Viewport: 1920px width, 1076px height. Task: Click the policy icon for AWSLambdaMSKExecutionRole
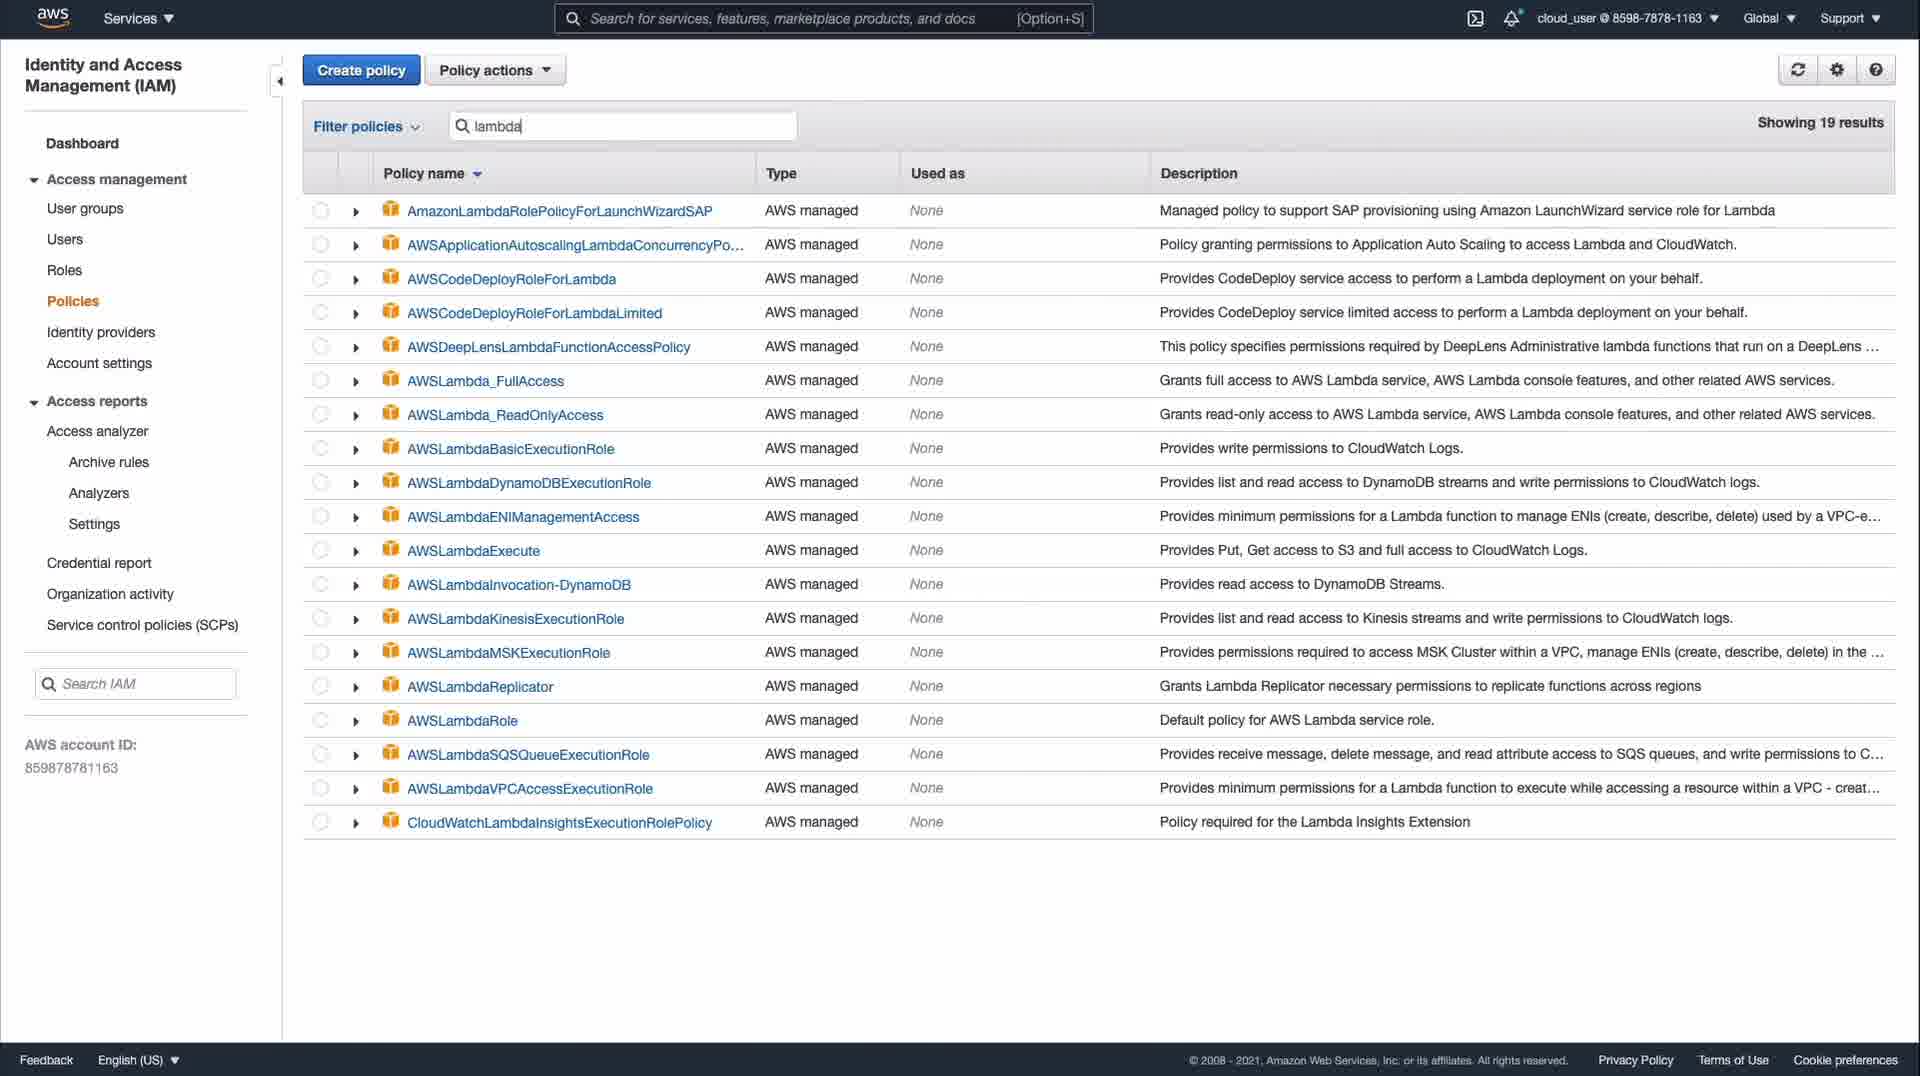391,651
